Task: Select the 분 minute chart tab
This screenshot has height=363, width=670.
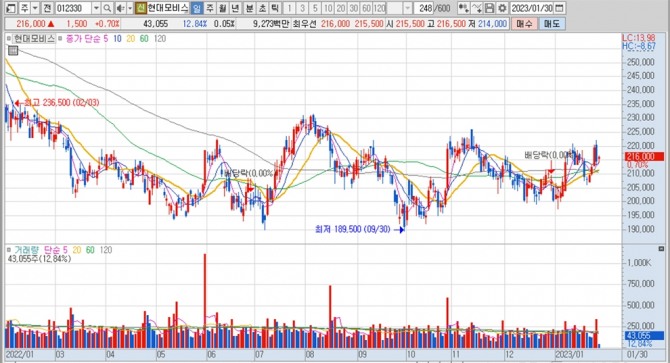Action: (250, 8)
